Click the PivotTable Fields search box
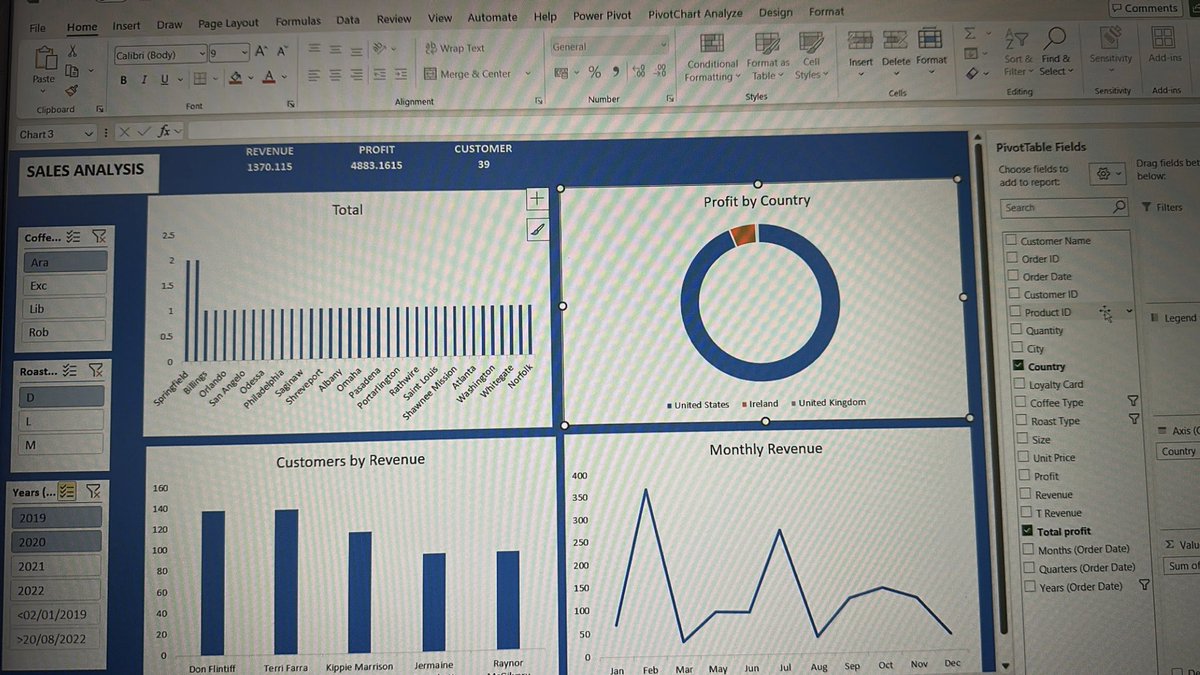 pos(1055,207)
